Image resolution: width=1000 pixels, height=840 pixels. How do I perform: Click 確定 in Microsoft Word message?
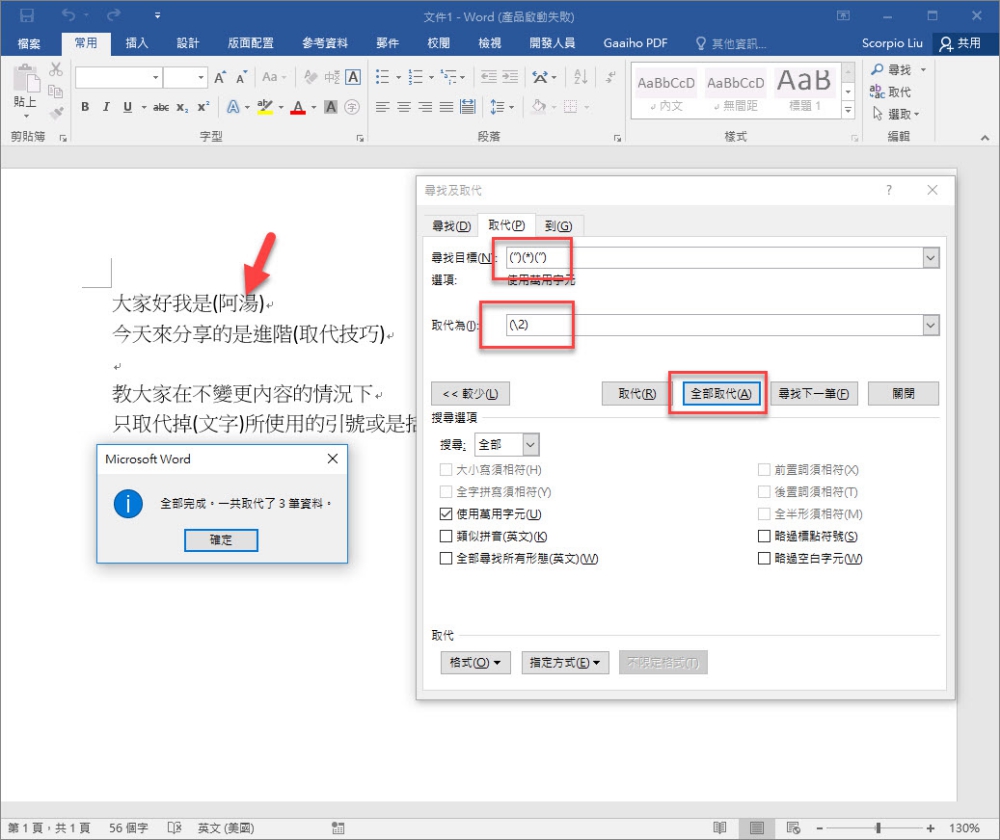click(221, 540)
